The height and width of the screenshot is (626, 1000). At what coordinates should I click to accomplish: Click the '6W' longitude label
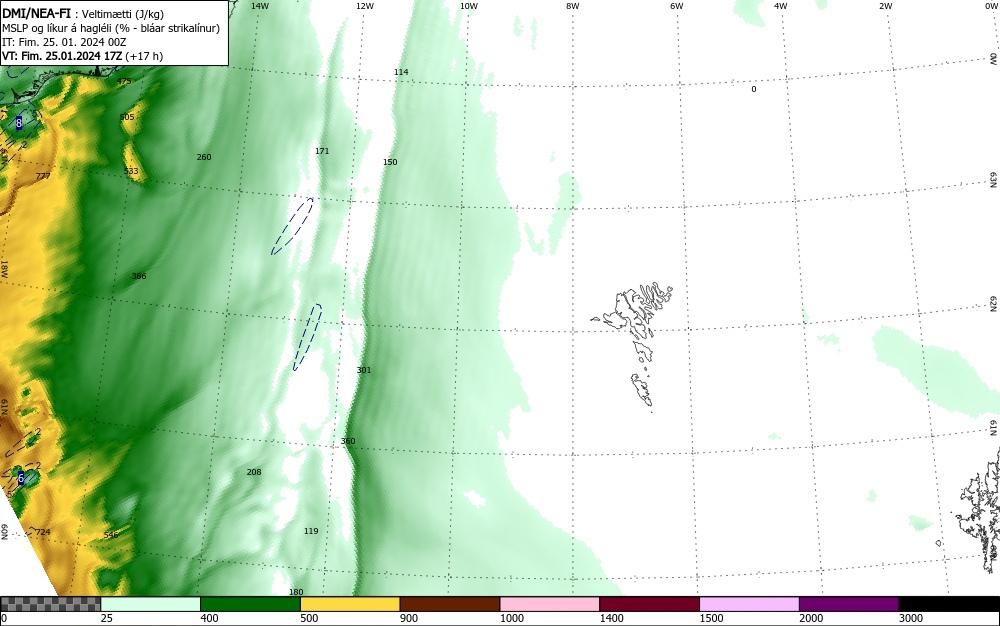click(x=677, y=6)
